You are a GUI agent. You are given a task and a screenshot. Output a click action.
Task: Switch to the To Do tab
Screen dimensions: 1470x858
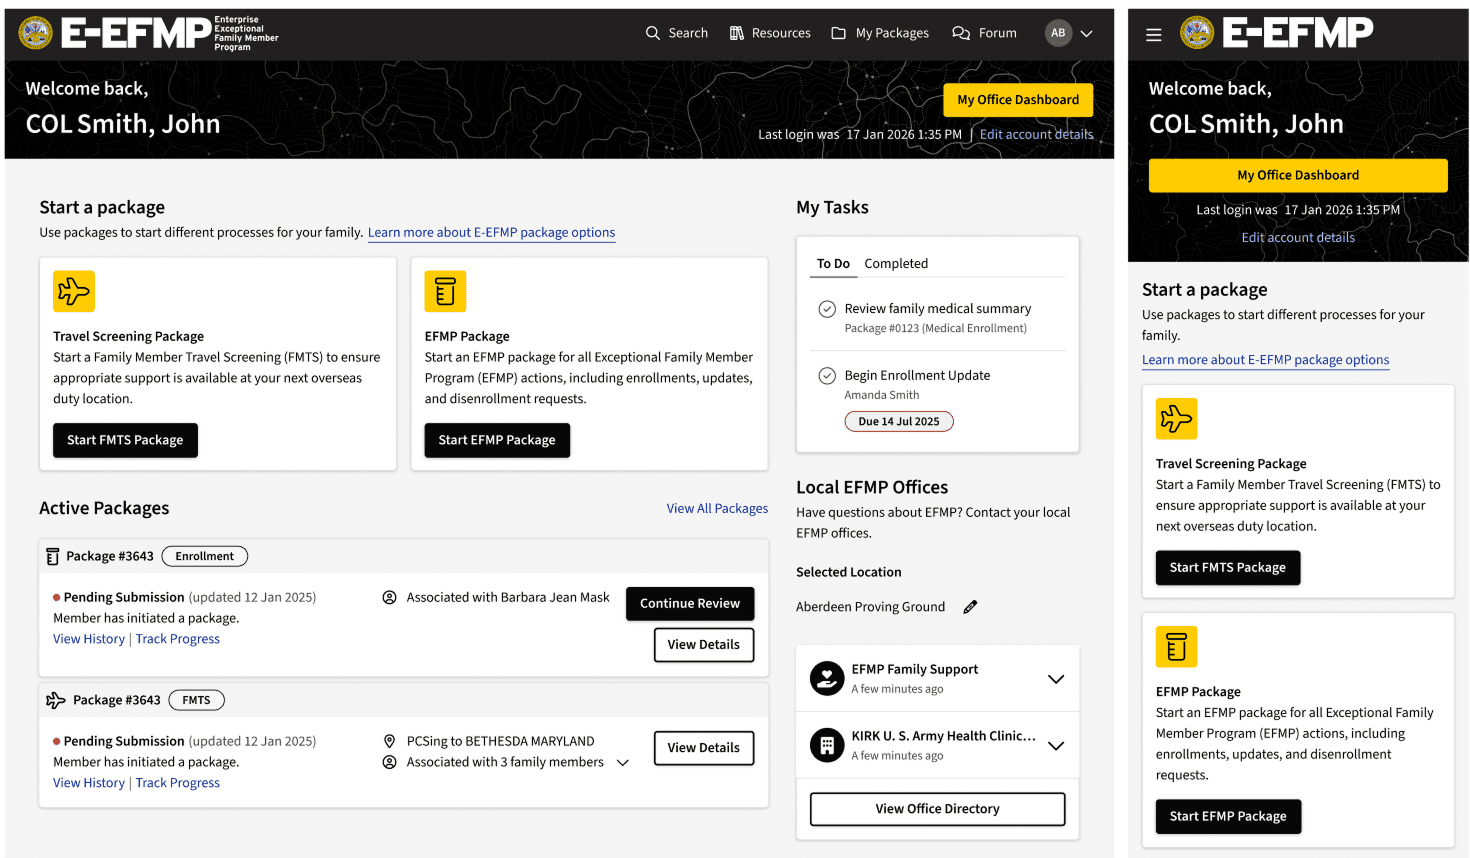(833, 264)
